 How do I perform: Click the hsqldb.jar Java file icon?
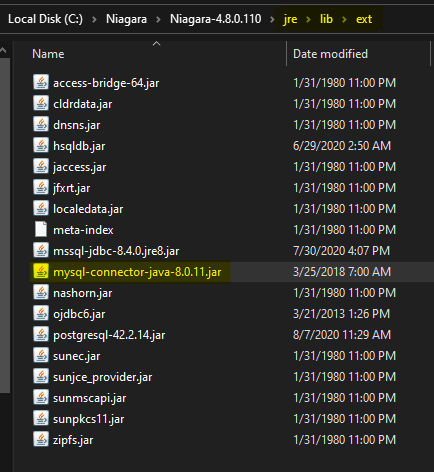pyautogui.click(x=41, y=146)
